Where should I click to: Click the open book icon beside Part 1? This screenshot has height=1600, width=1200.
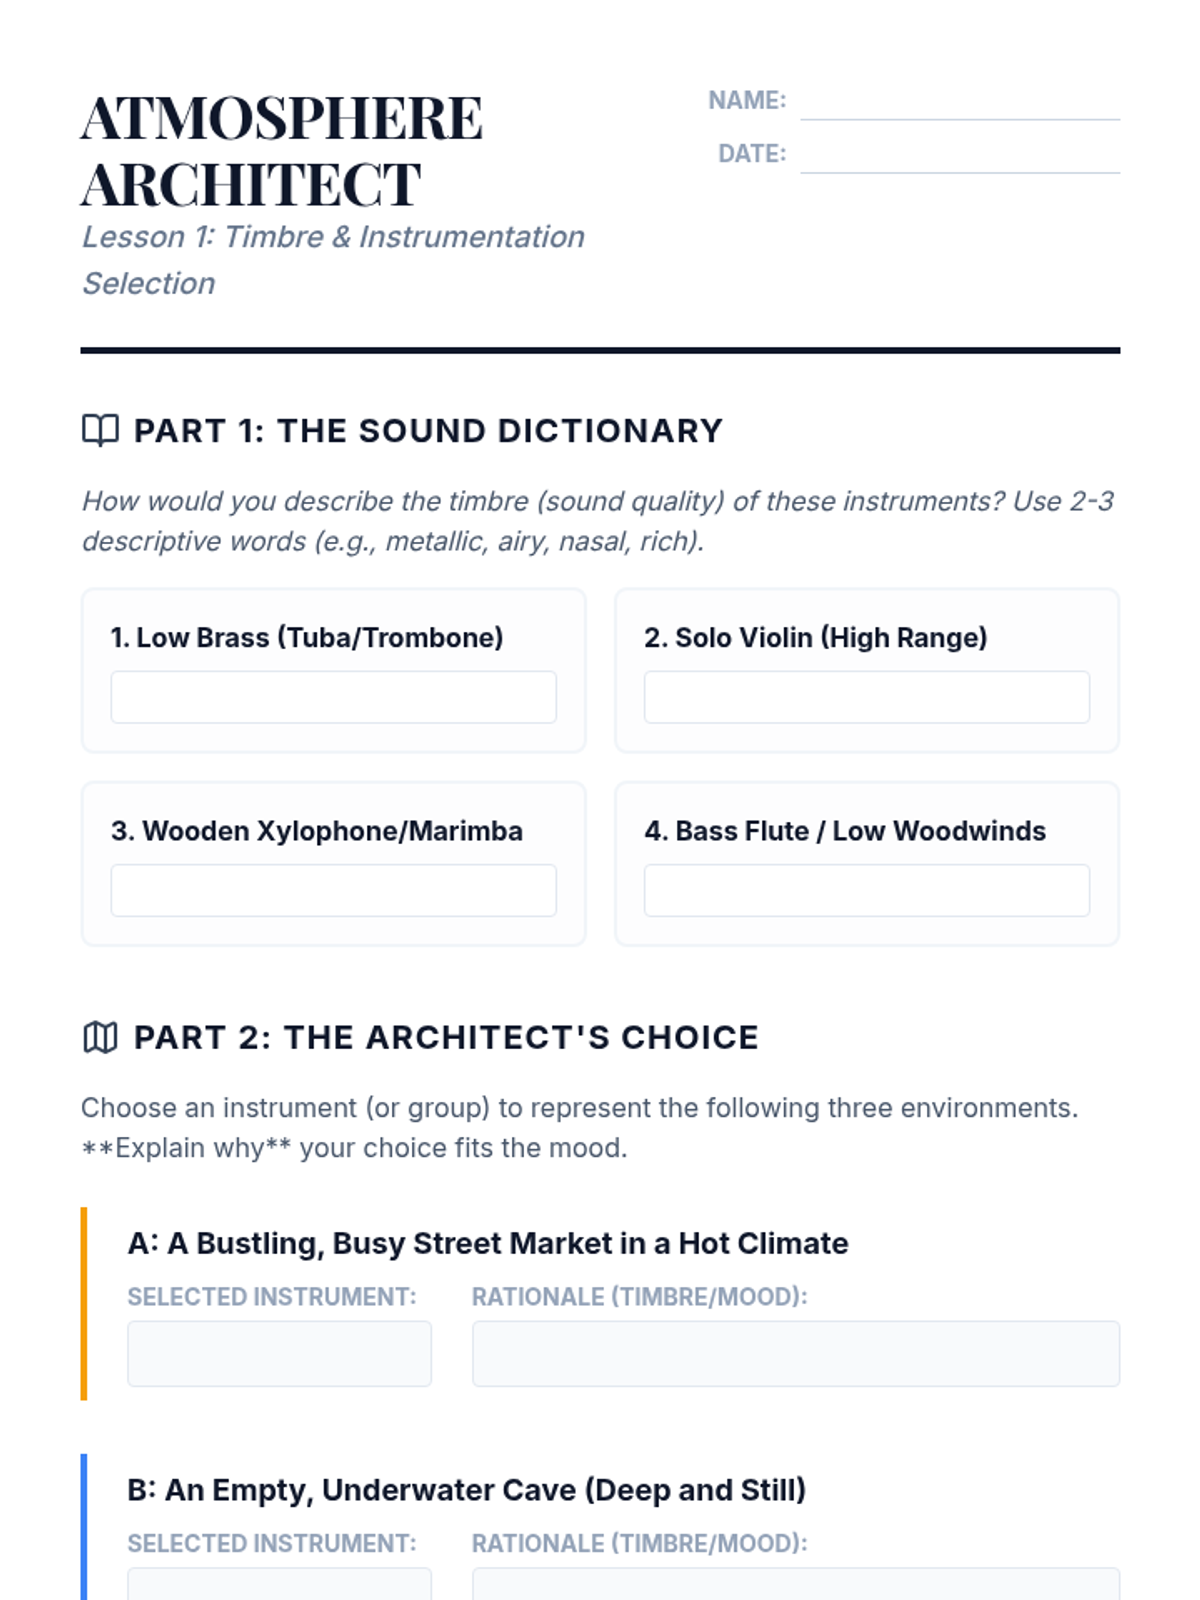100,430
